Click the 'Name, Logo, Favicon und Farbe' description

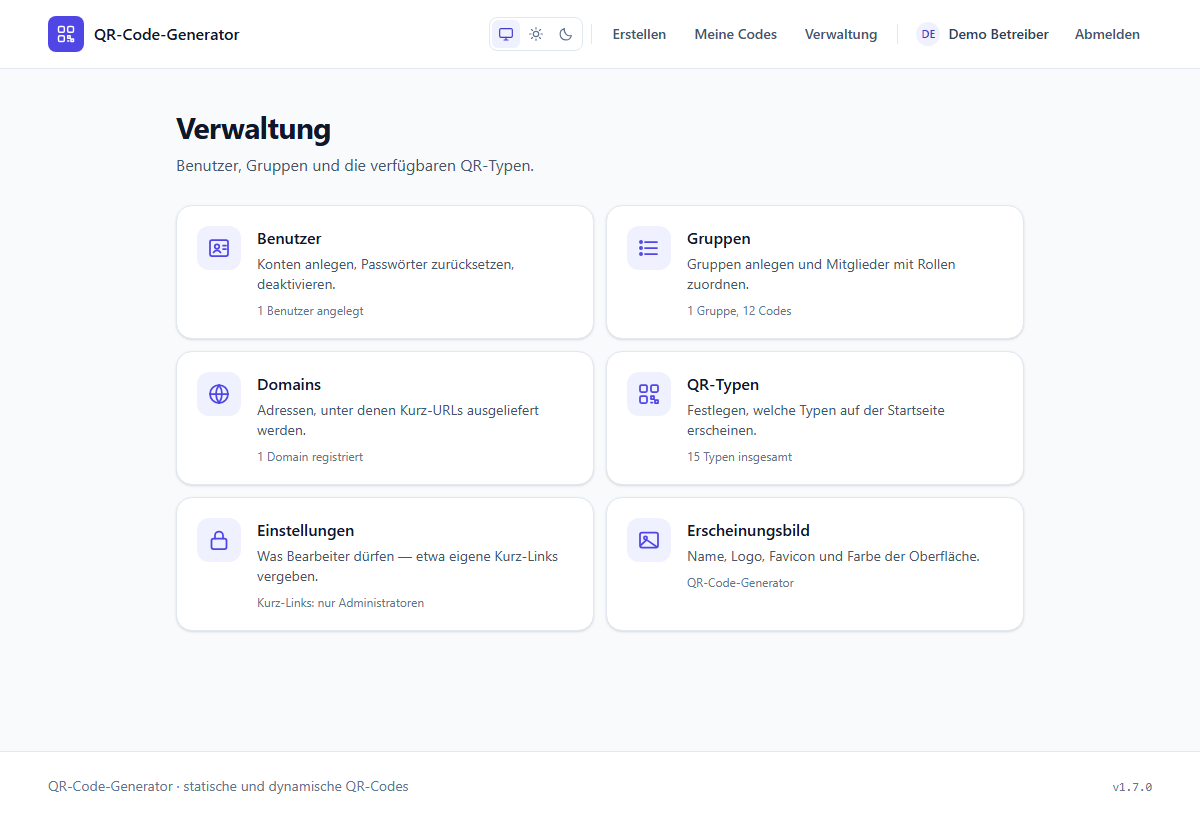click(833, 556)
